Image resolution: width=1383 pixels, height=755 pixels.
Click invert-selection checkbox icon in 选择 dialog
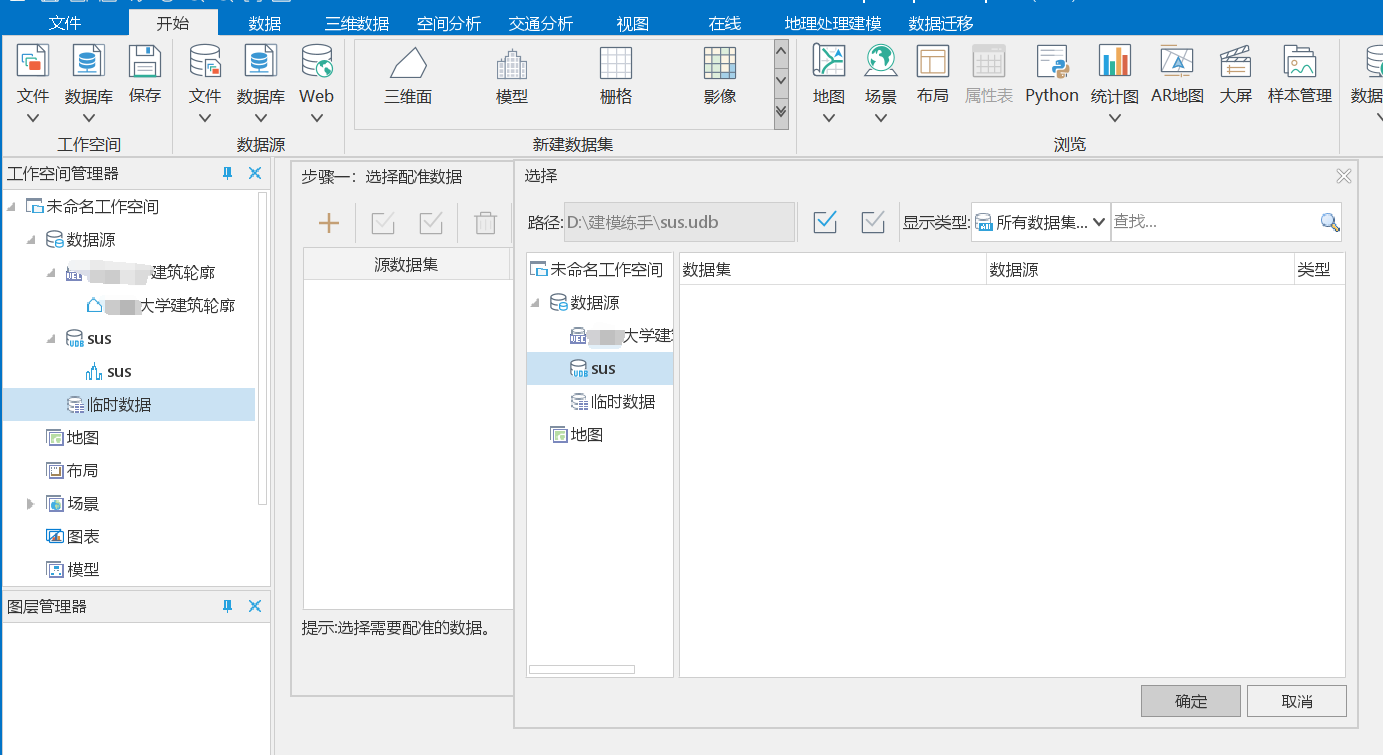pyautogui.click(x=873, y=222)
